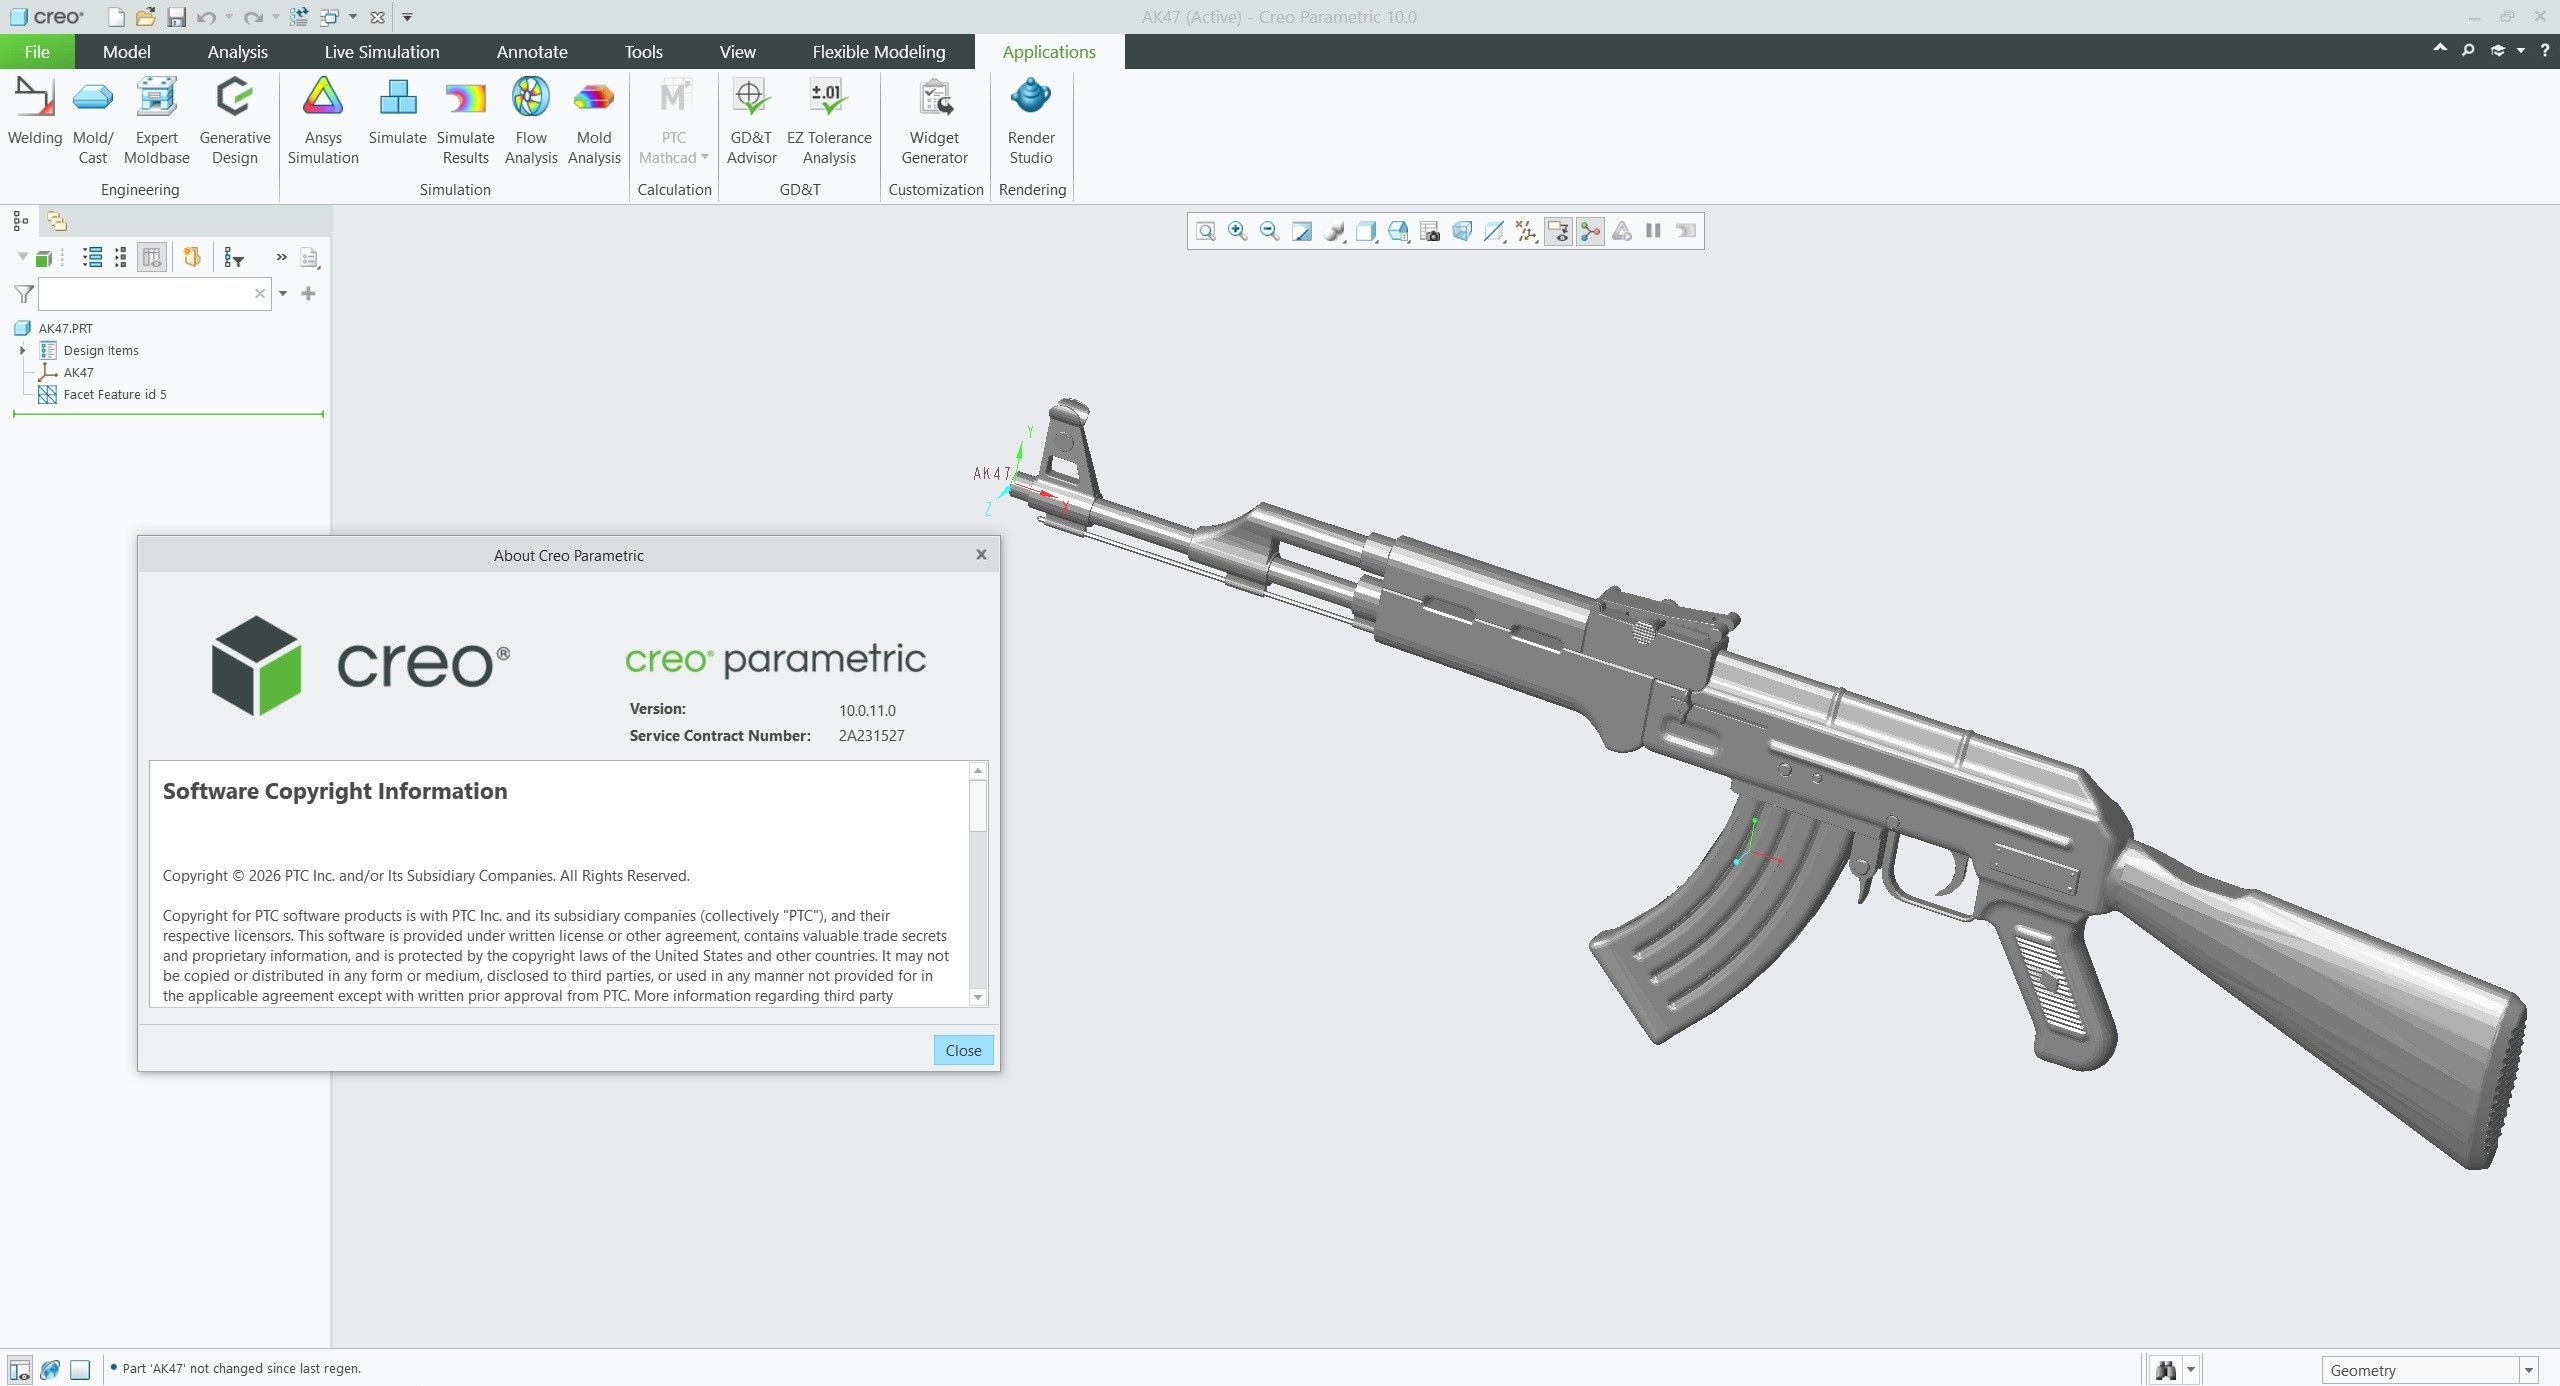Image resolution: width=2560 pixels, height=1386 pixels.
Task: Open Expert Moldbase
Action: [157, 120]
